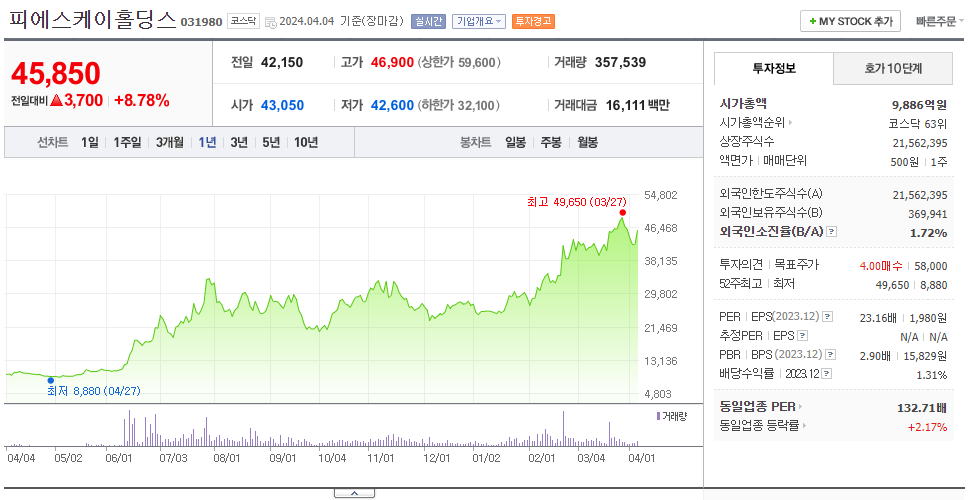Click the 외국인보유주식수(B) value 369,941
This screenshot has width=968, height=500.
click(927, 214)
